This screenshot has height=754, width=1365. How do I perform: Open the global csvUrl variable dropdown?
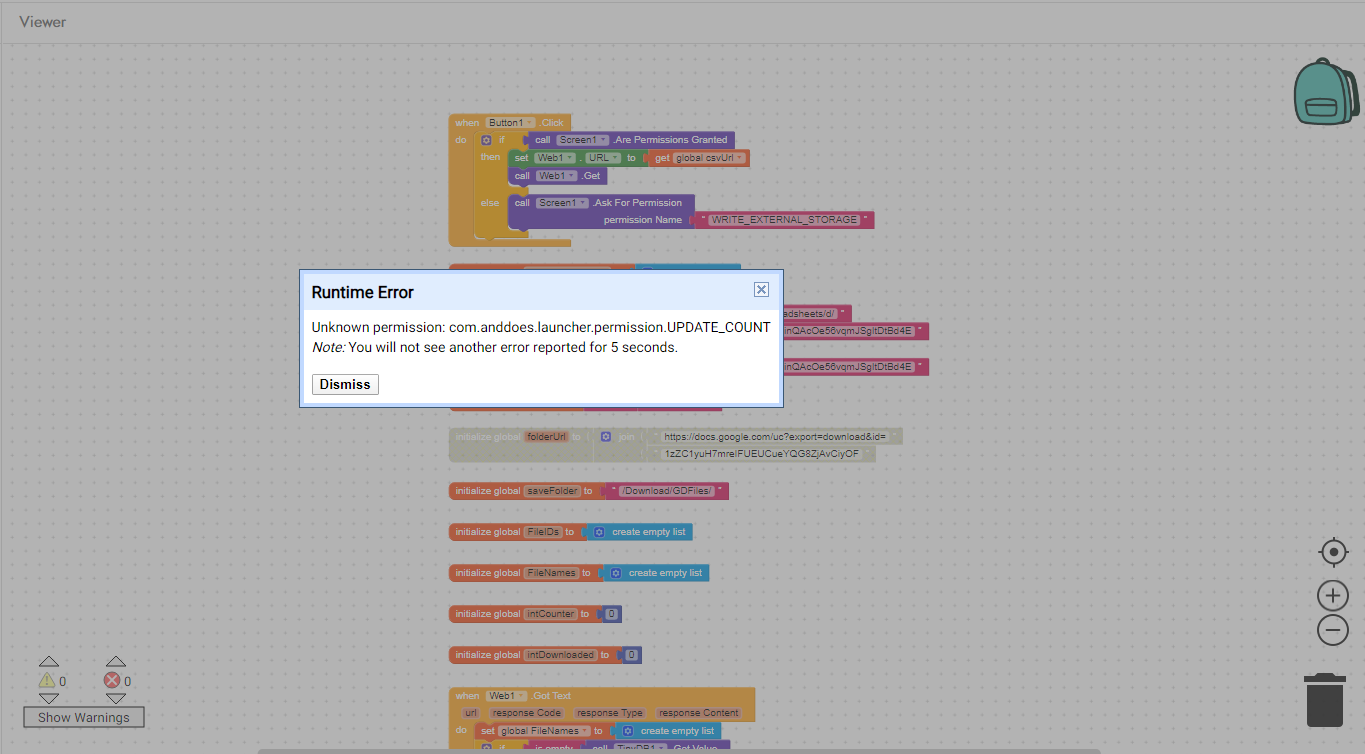[709, 158]
